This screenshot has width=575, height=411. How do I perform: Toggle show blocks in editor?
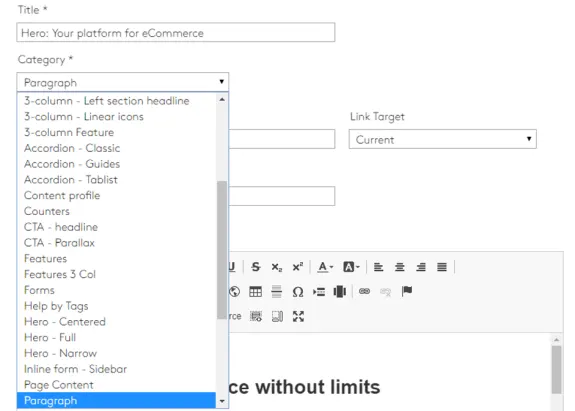[277, 316]
